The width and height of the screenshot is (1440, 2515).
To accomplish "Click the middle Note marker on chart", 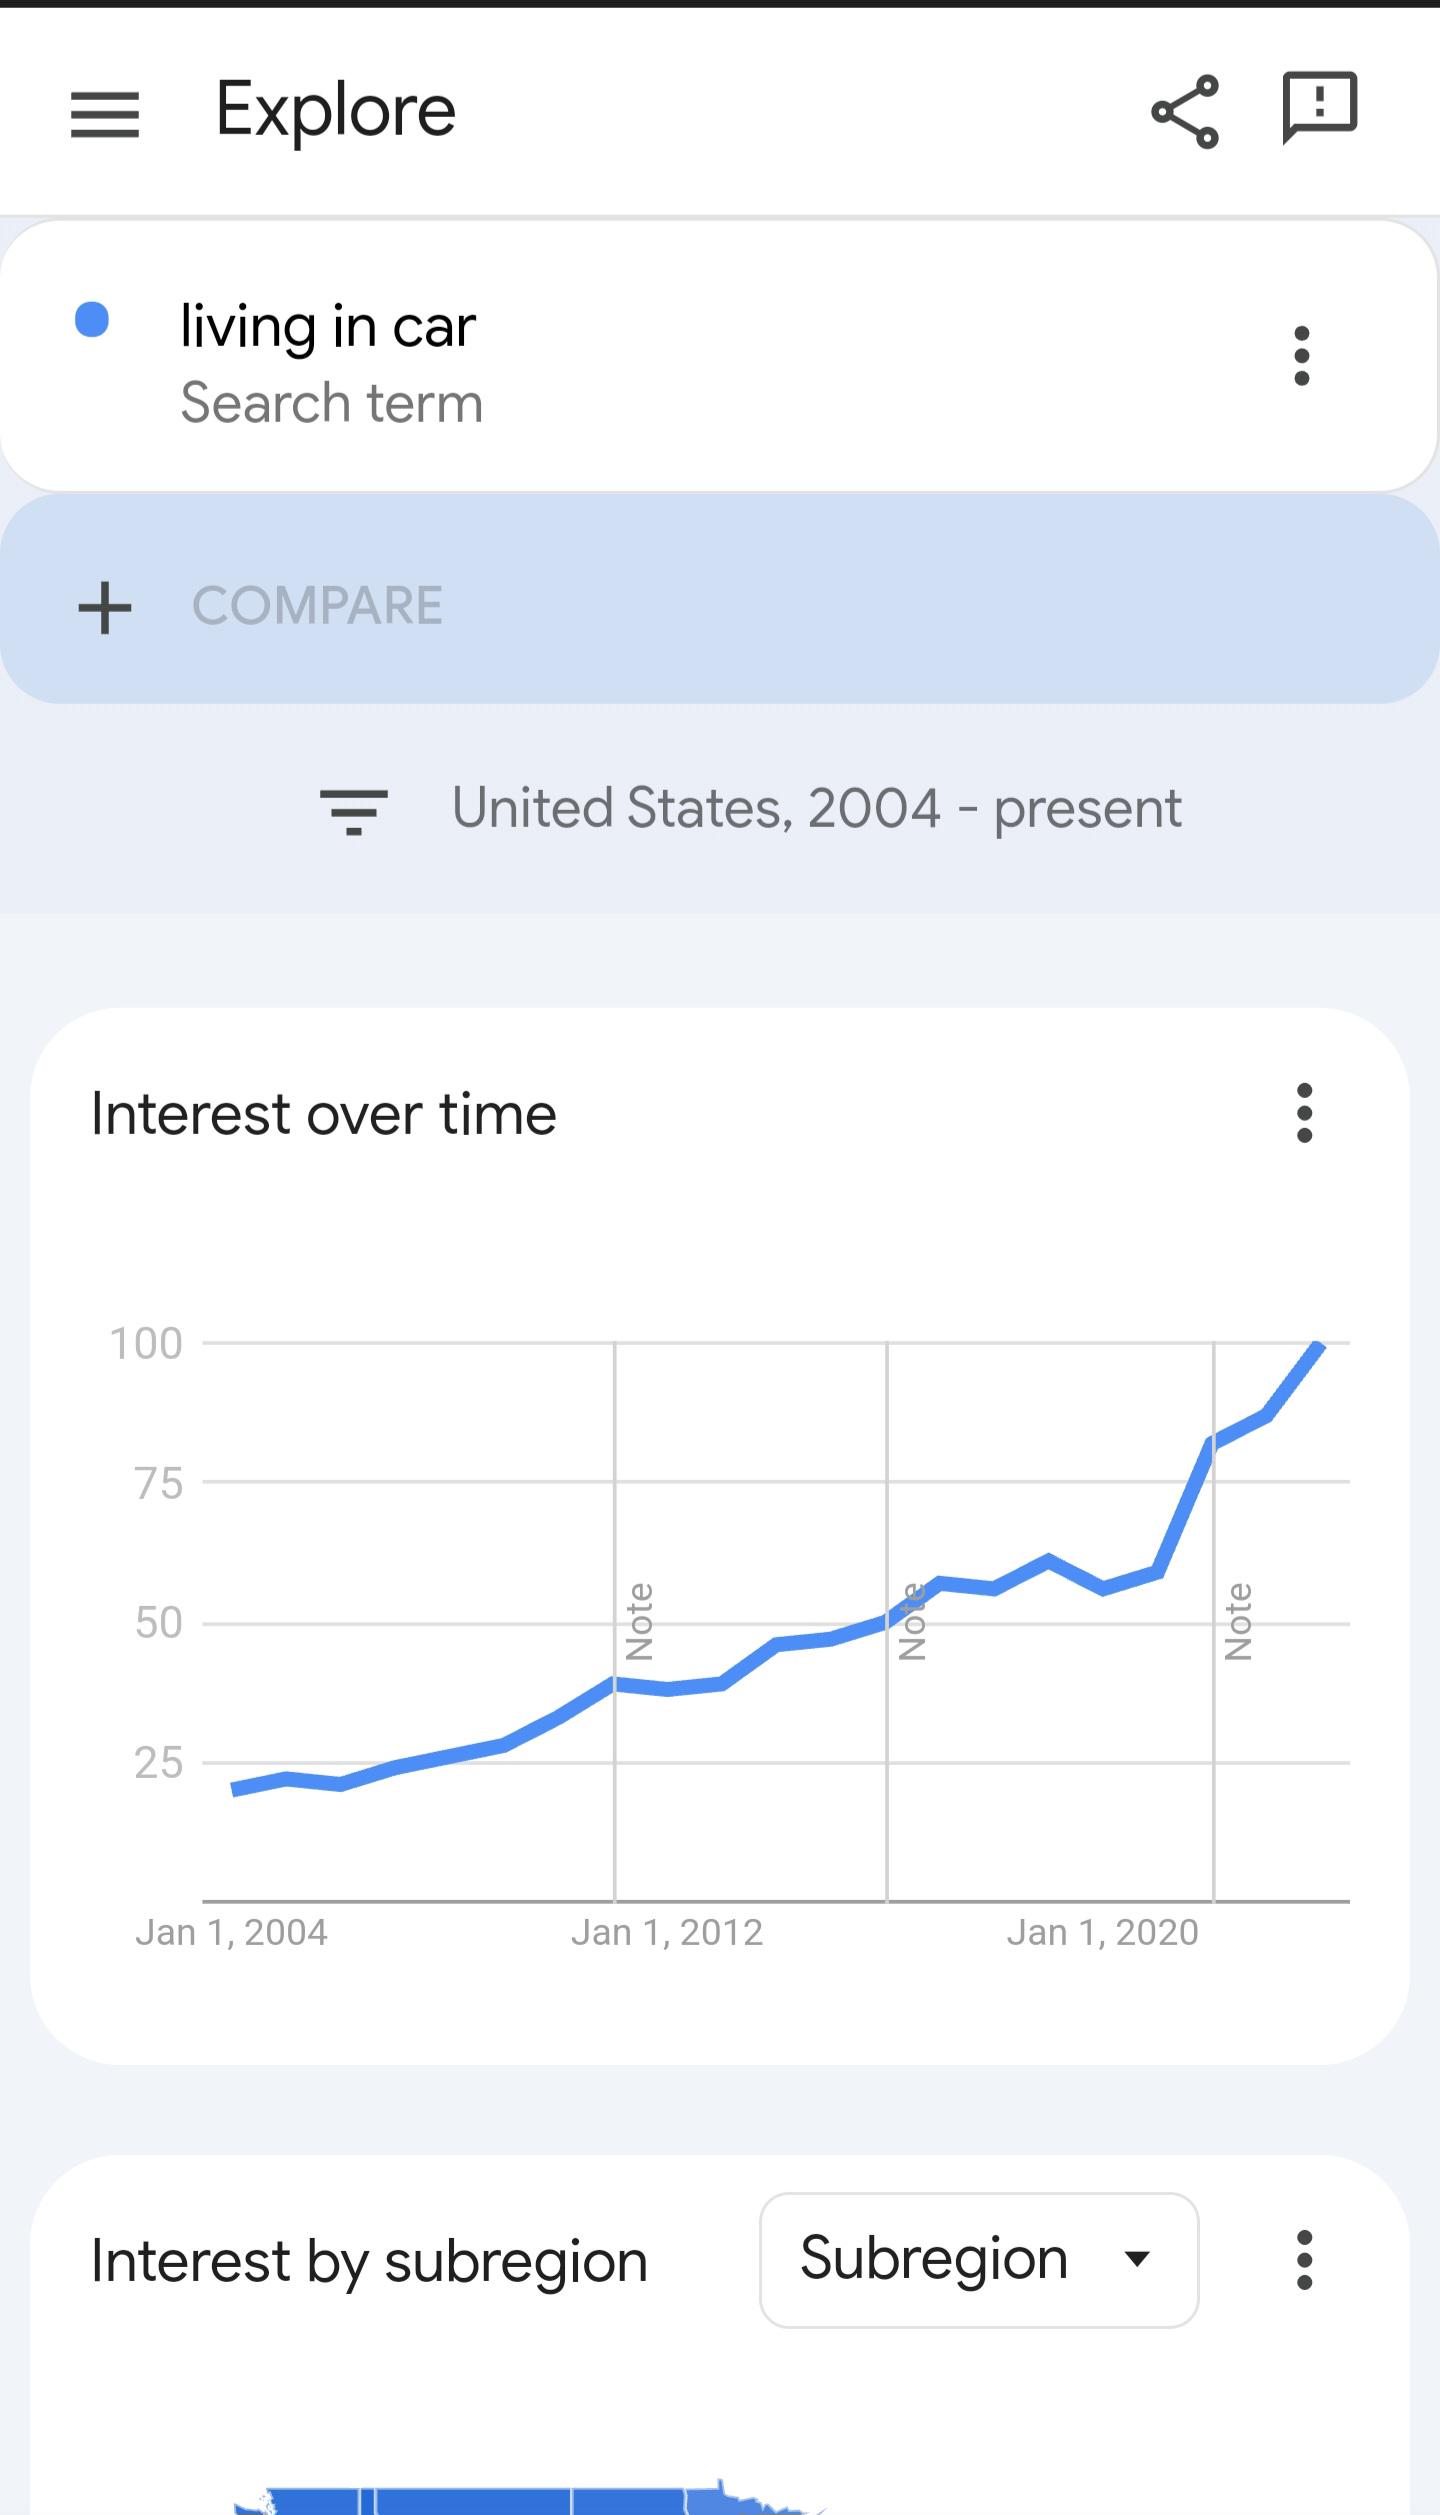I will point(911,1621).
